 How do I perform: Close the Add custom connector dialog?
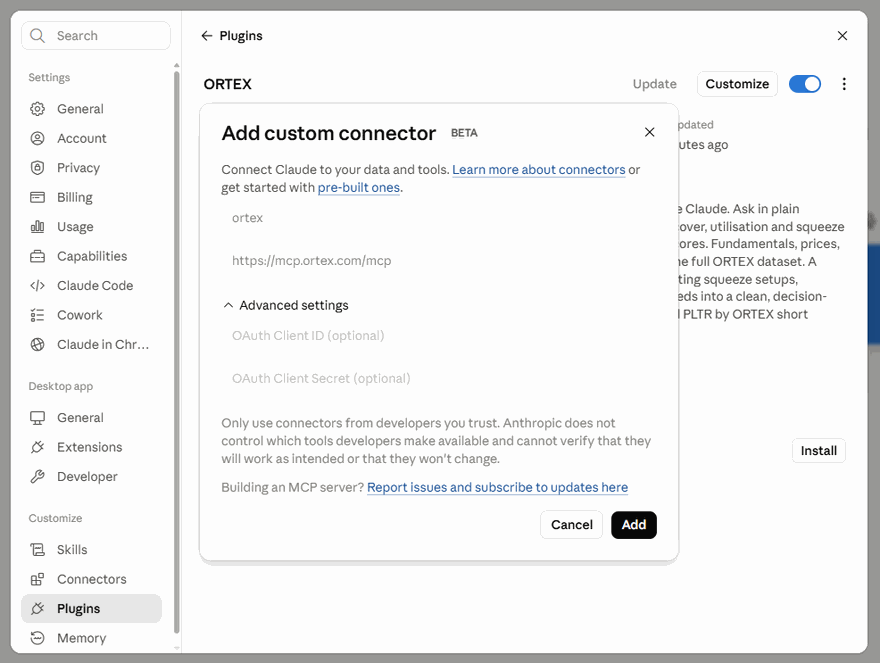pyautogui.click(x=649, y=132)
